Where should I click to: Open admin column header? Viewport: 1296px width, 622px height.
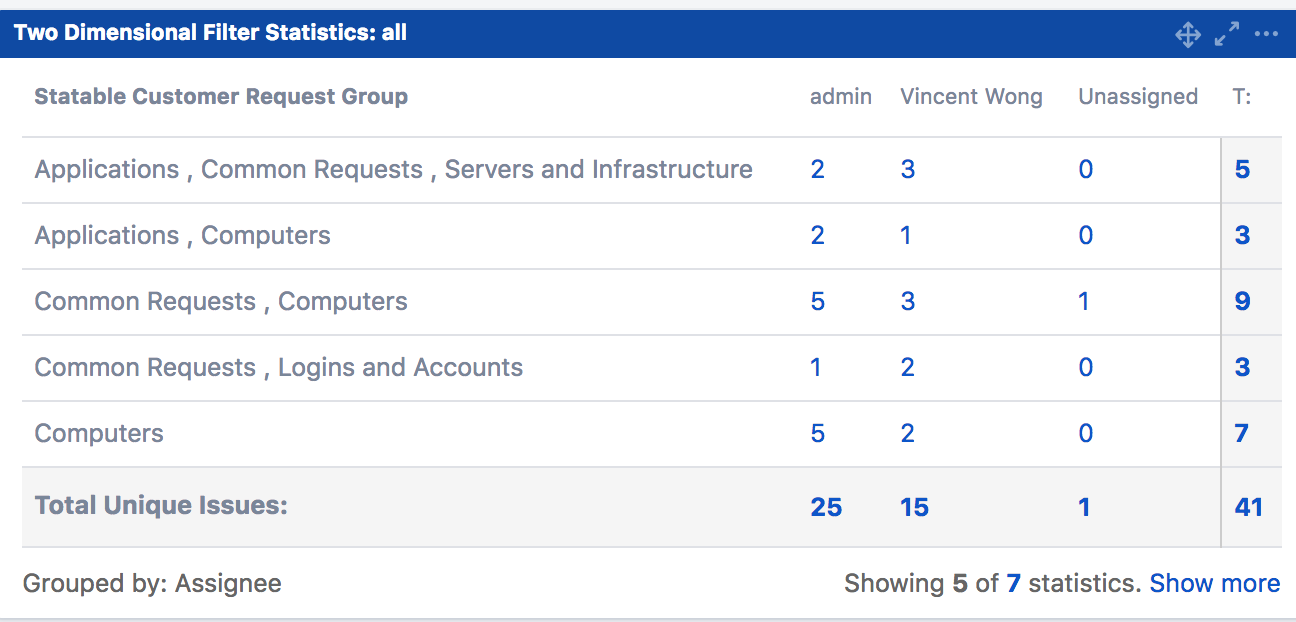tap(841, 97)
